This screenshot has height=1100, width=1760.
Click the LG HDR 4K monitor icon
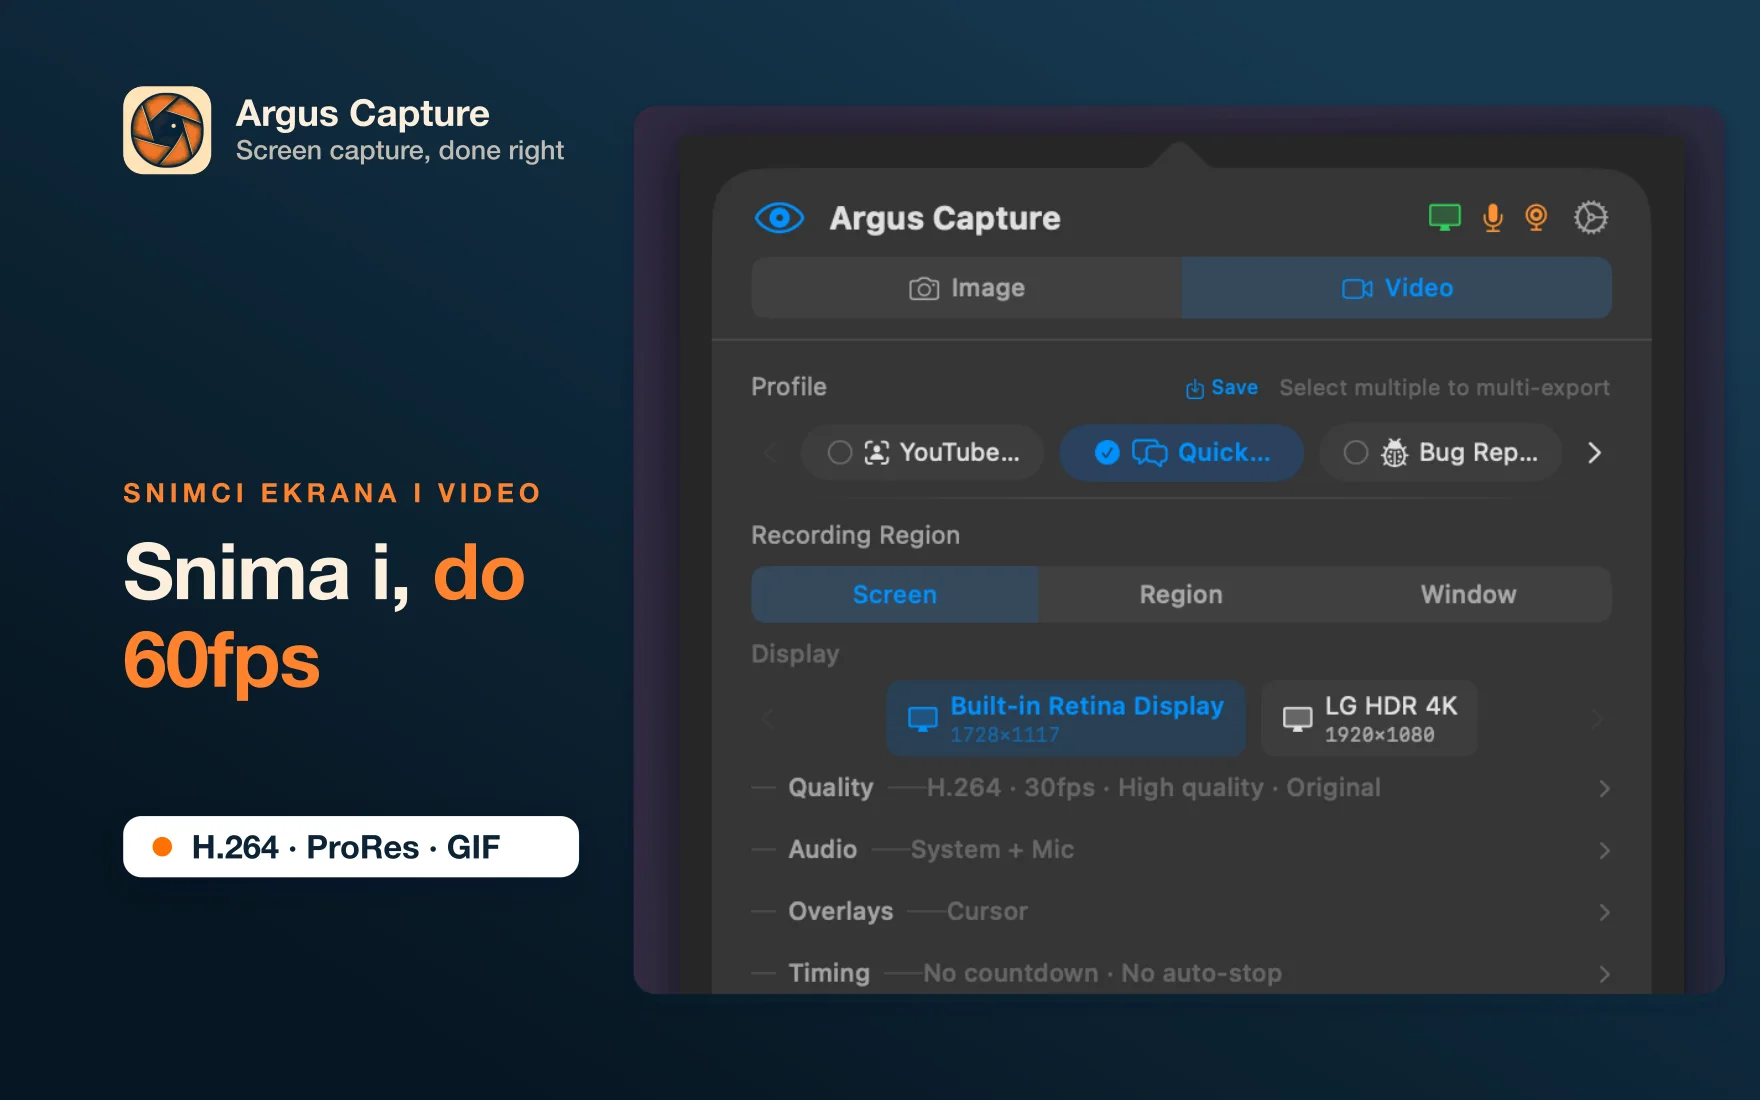[1297, 718]
